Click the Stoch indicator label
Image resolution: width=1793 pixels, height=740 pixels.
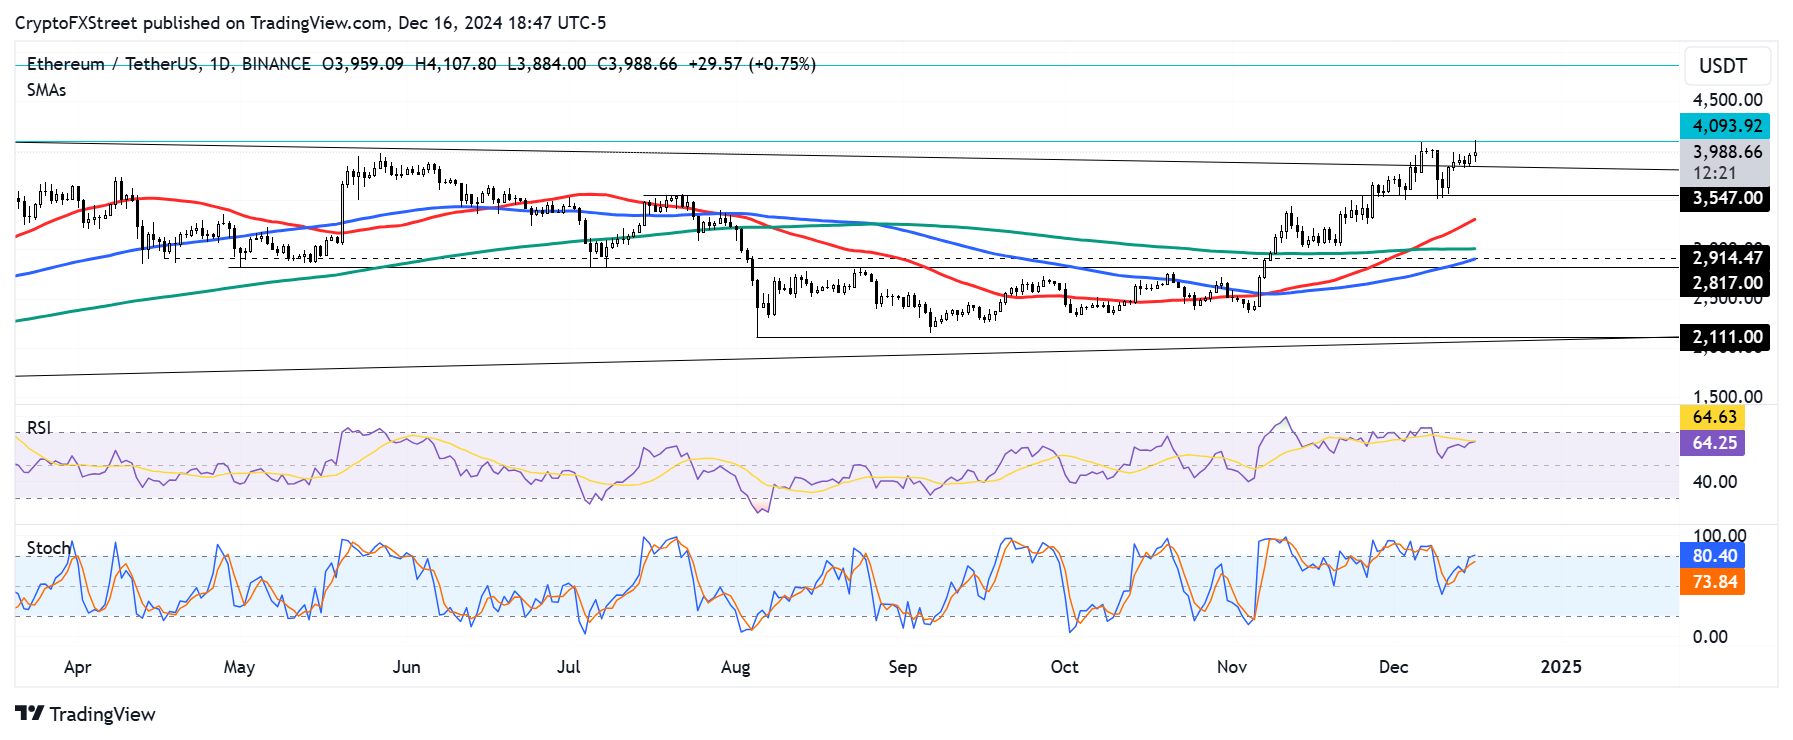49,548
